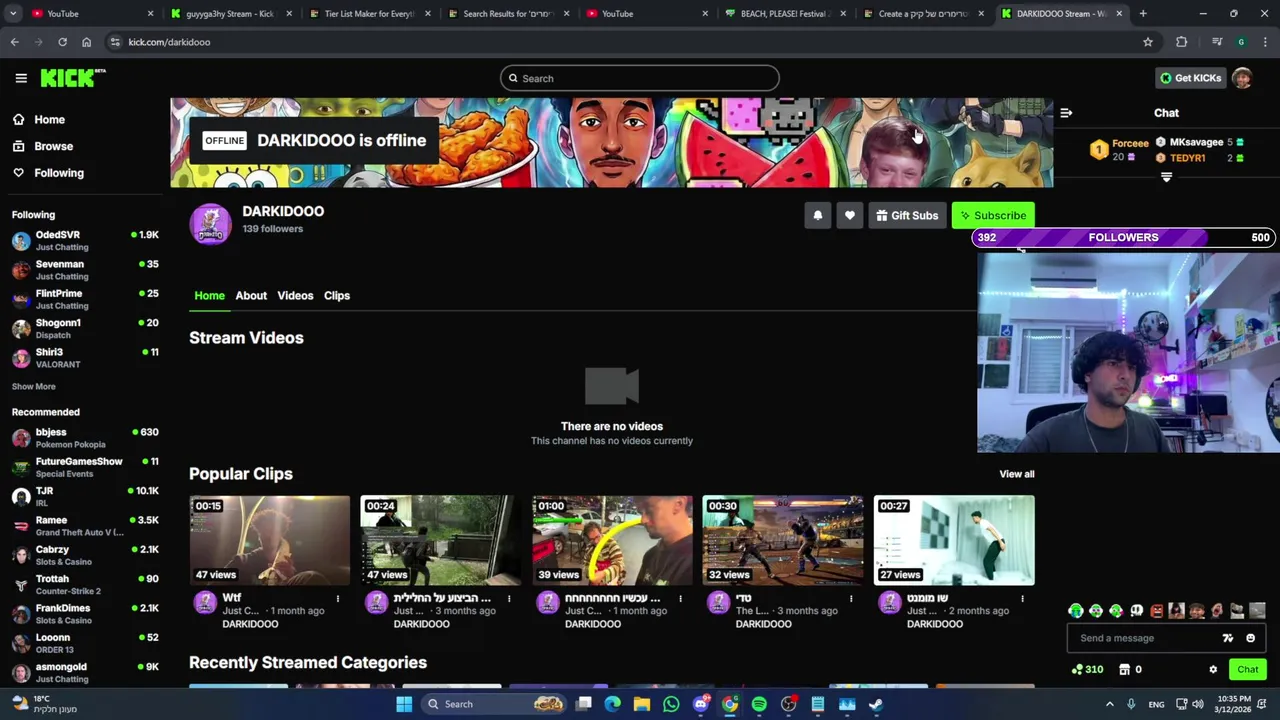Open OdedSVR followed channel
This screenshot has height=720, width=1280.
(85, 241)
